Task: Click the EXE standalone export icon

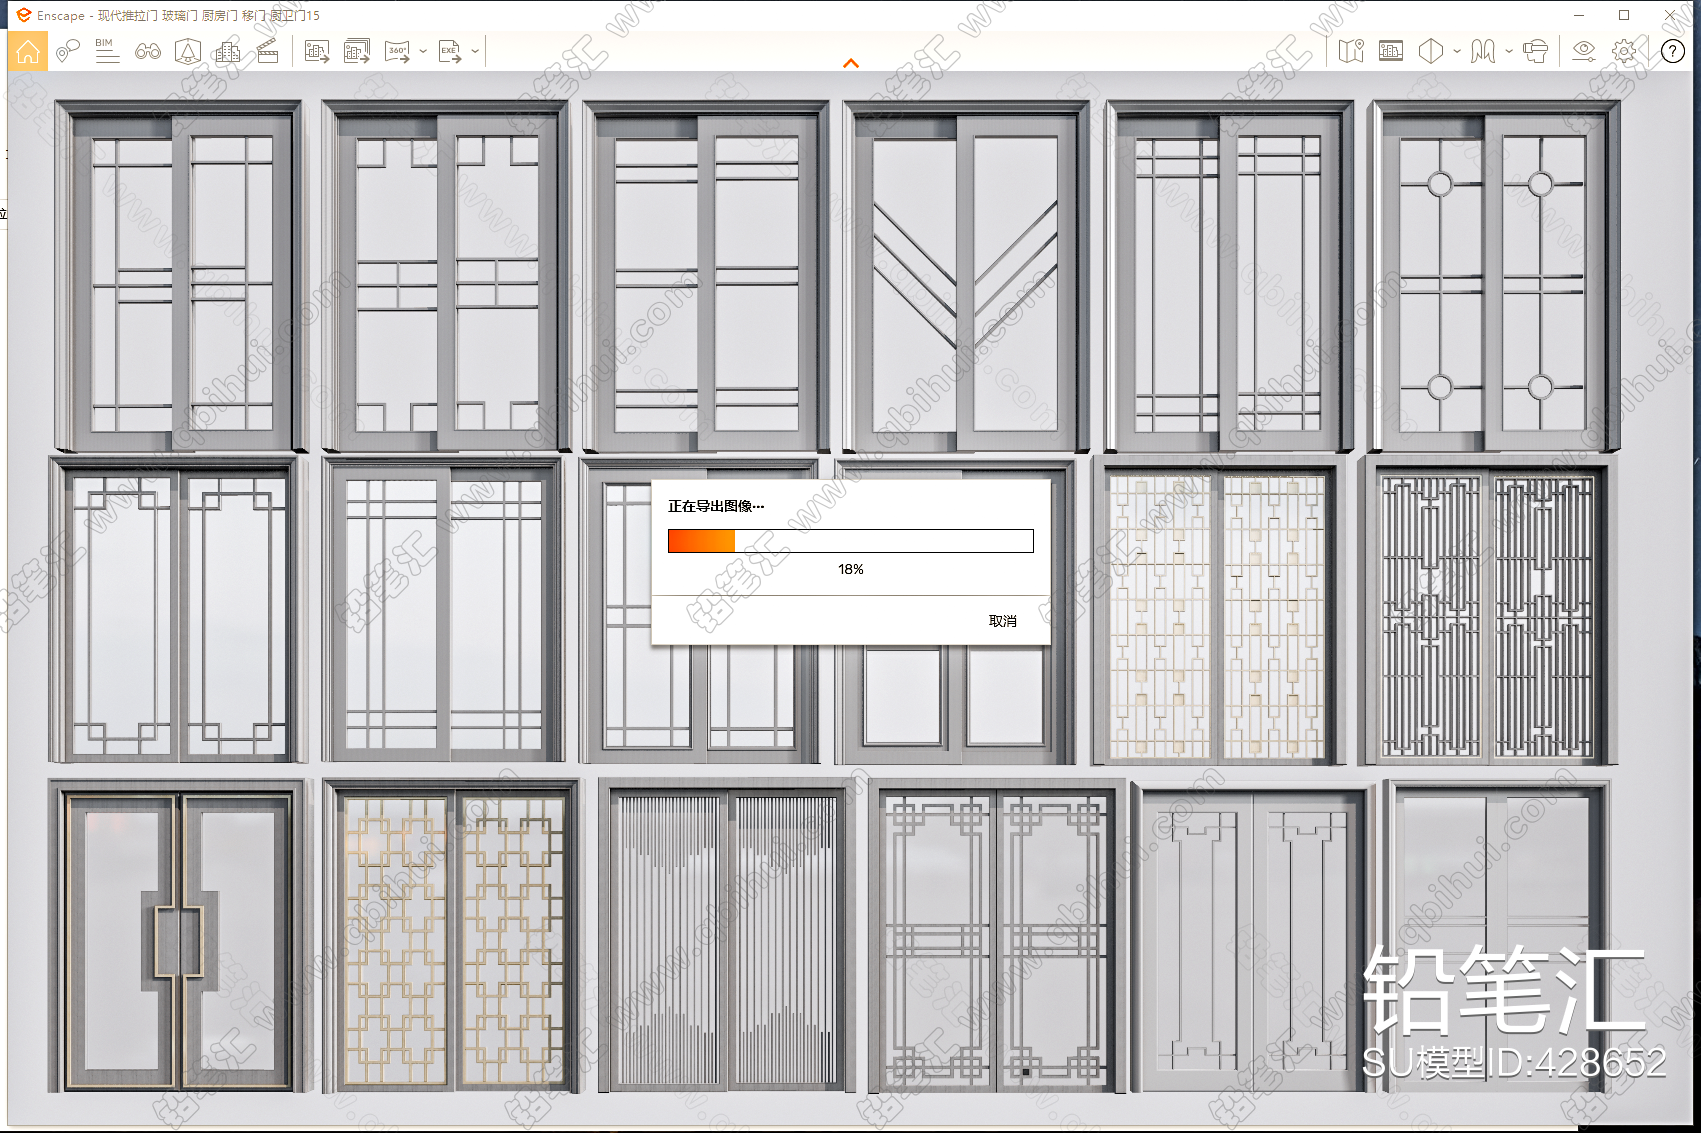Action: 450,51
